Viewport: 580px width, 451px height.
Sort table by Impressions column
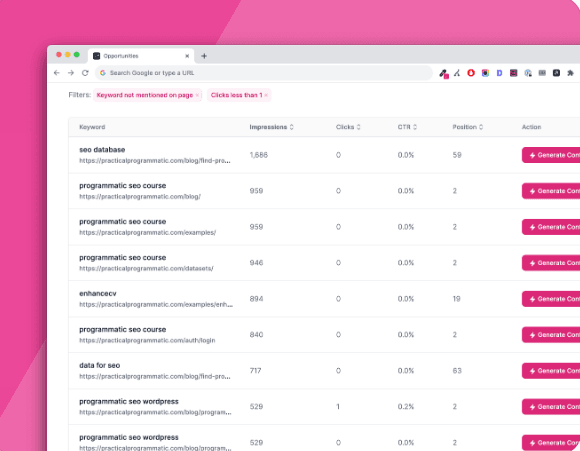(x=272, y=127)
